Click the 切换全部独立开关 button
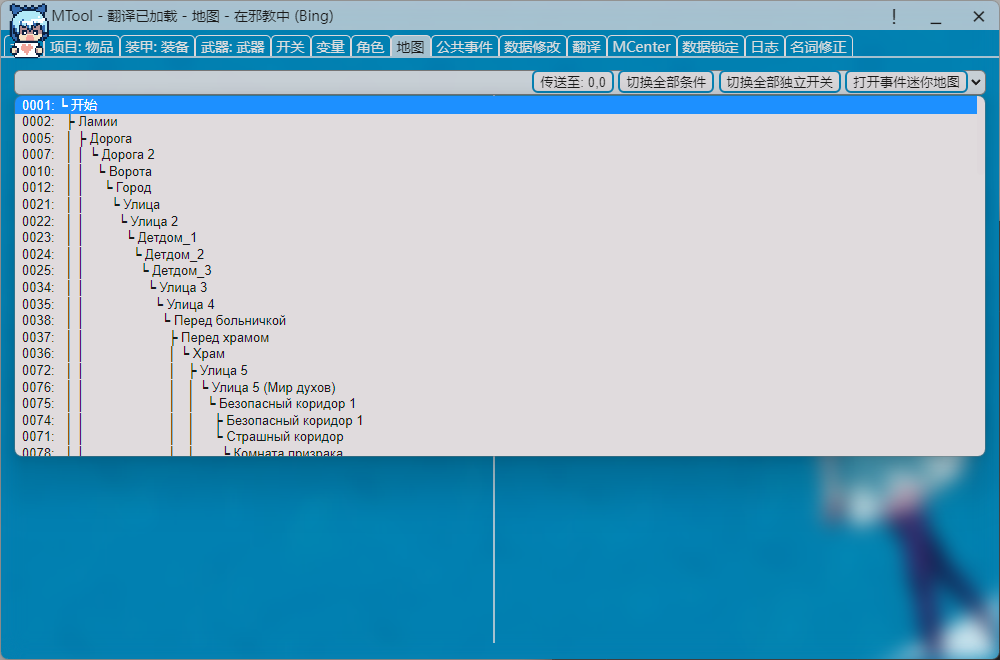The width and height of the screenshot is (1000, 660). [x=779, y=82]
